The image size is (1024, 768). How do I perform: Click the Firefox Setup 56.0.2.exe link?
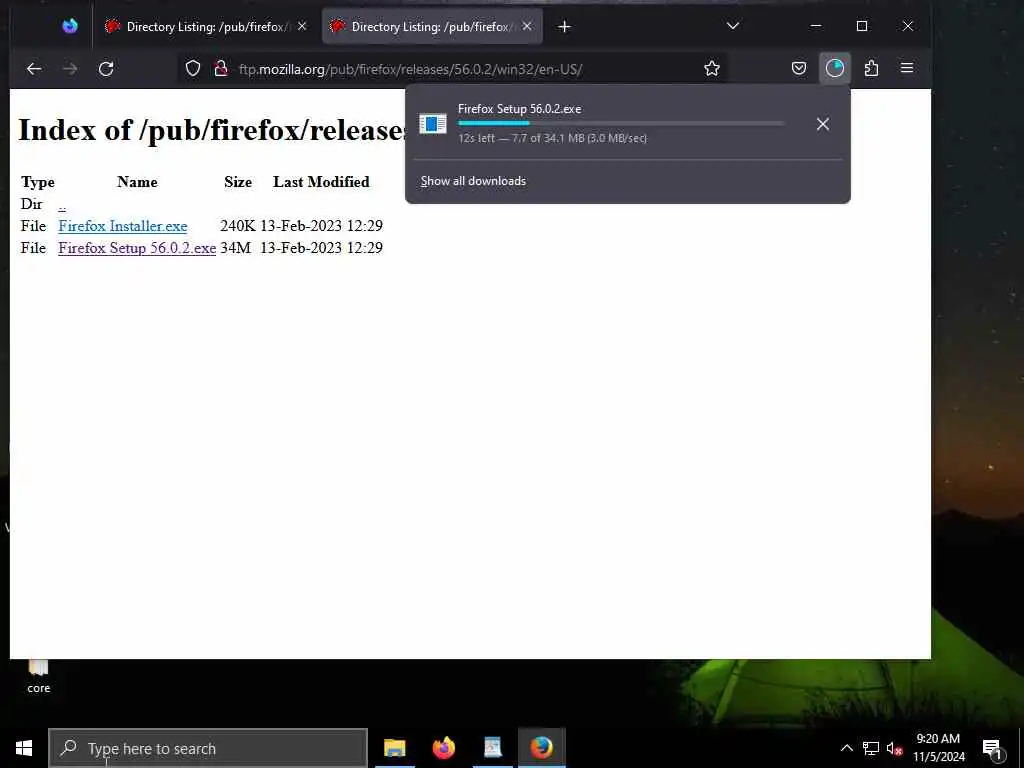[137, 248]
